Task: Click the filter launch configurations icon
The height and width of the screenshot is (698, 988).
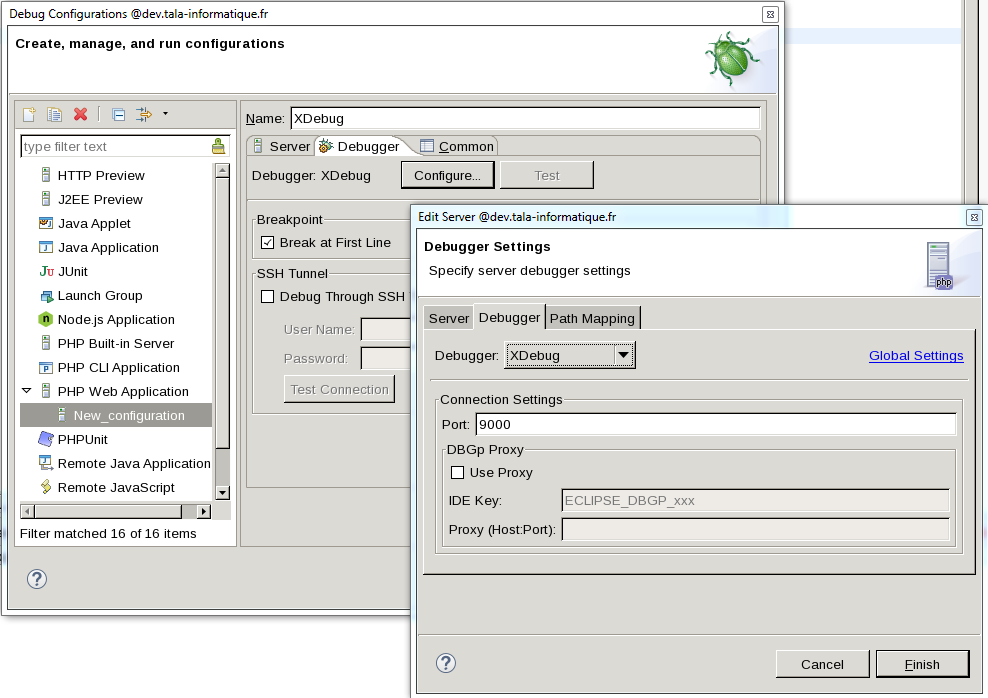Action: click(144, 114)
